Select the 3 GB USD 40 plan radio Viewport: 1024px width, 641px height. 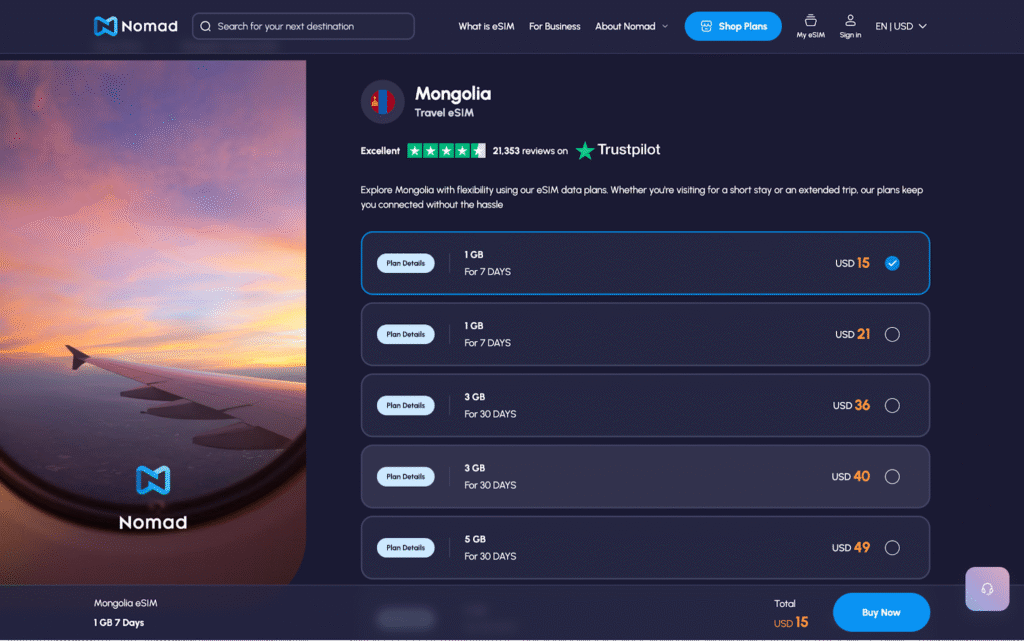point(892,477)
